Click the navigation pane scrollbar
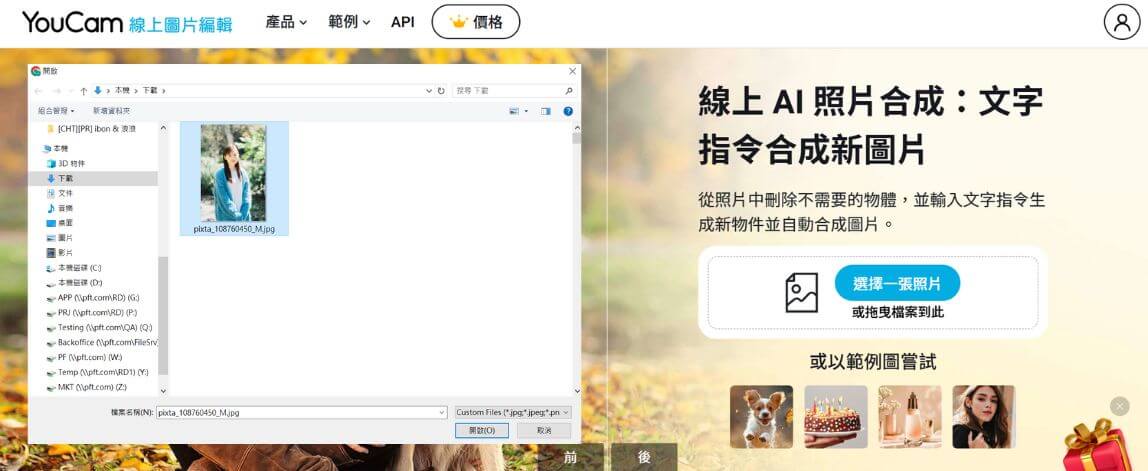Image resolution: width=1148 pixels, height=471 pixels. pos(163,316)
